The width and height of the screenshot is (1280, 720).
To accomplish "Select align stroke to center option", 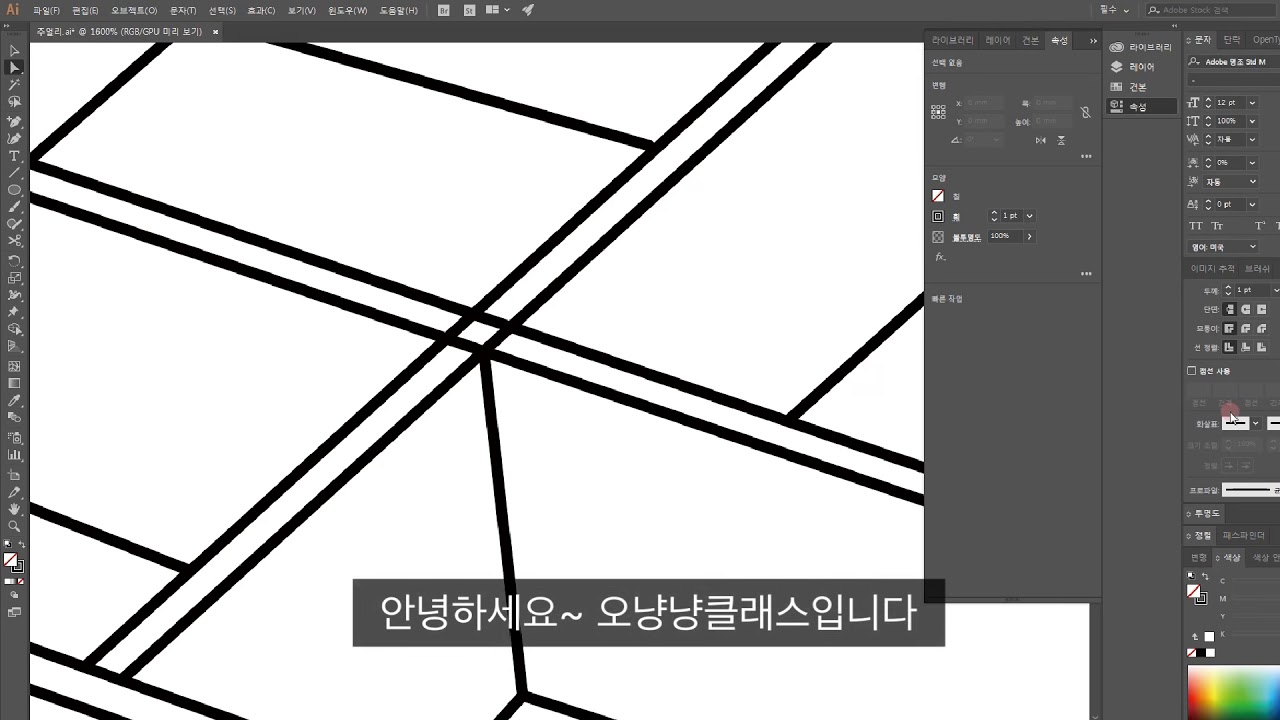I will (1230, 347).
